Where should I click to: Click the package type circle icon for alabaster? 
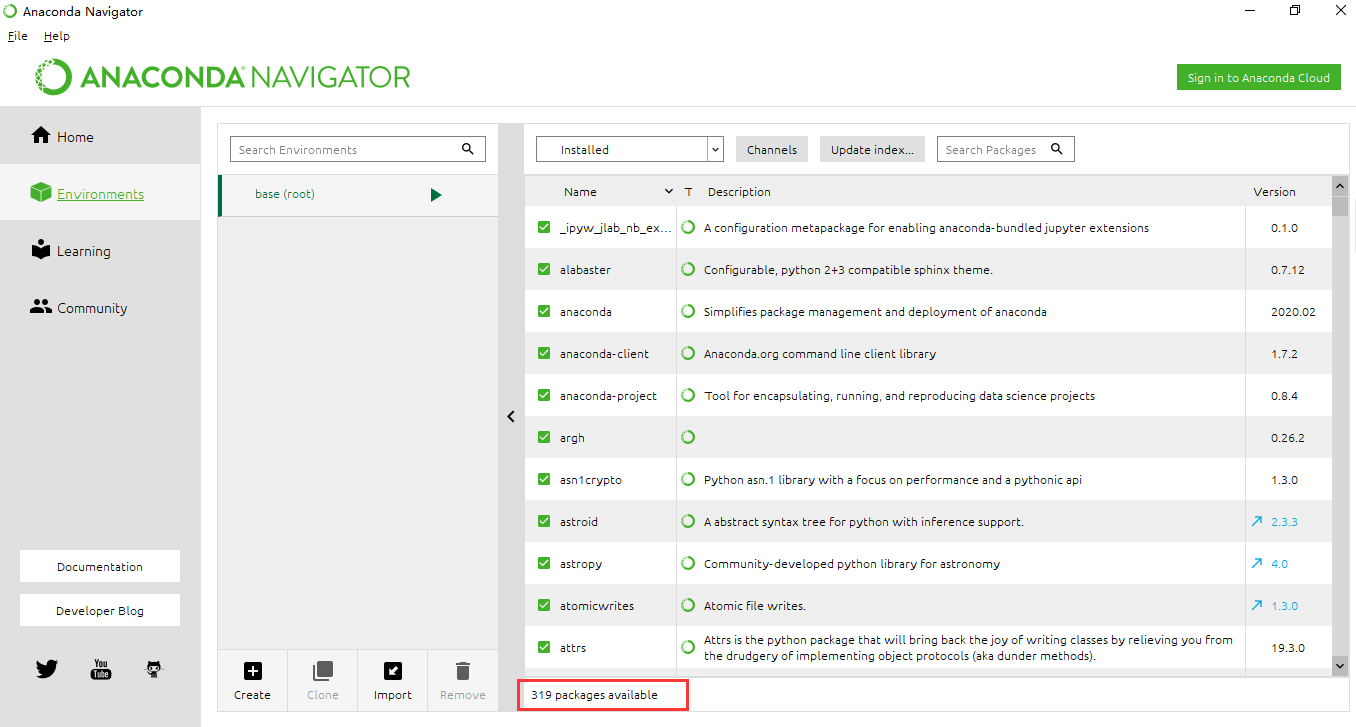click(x=688, y=269)
